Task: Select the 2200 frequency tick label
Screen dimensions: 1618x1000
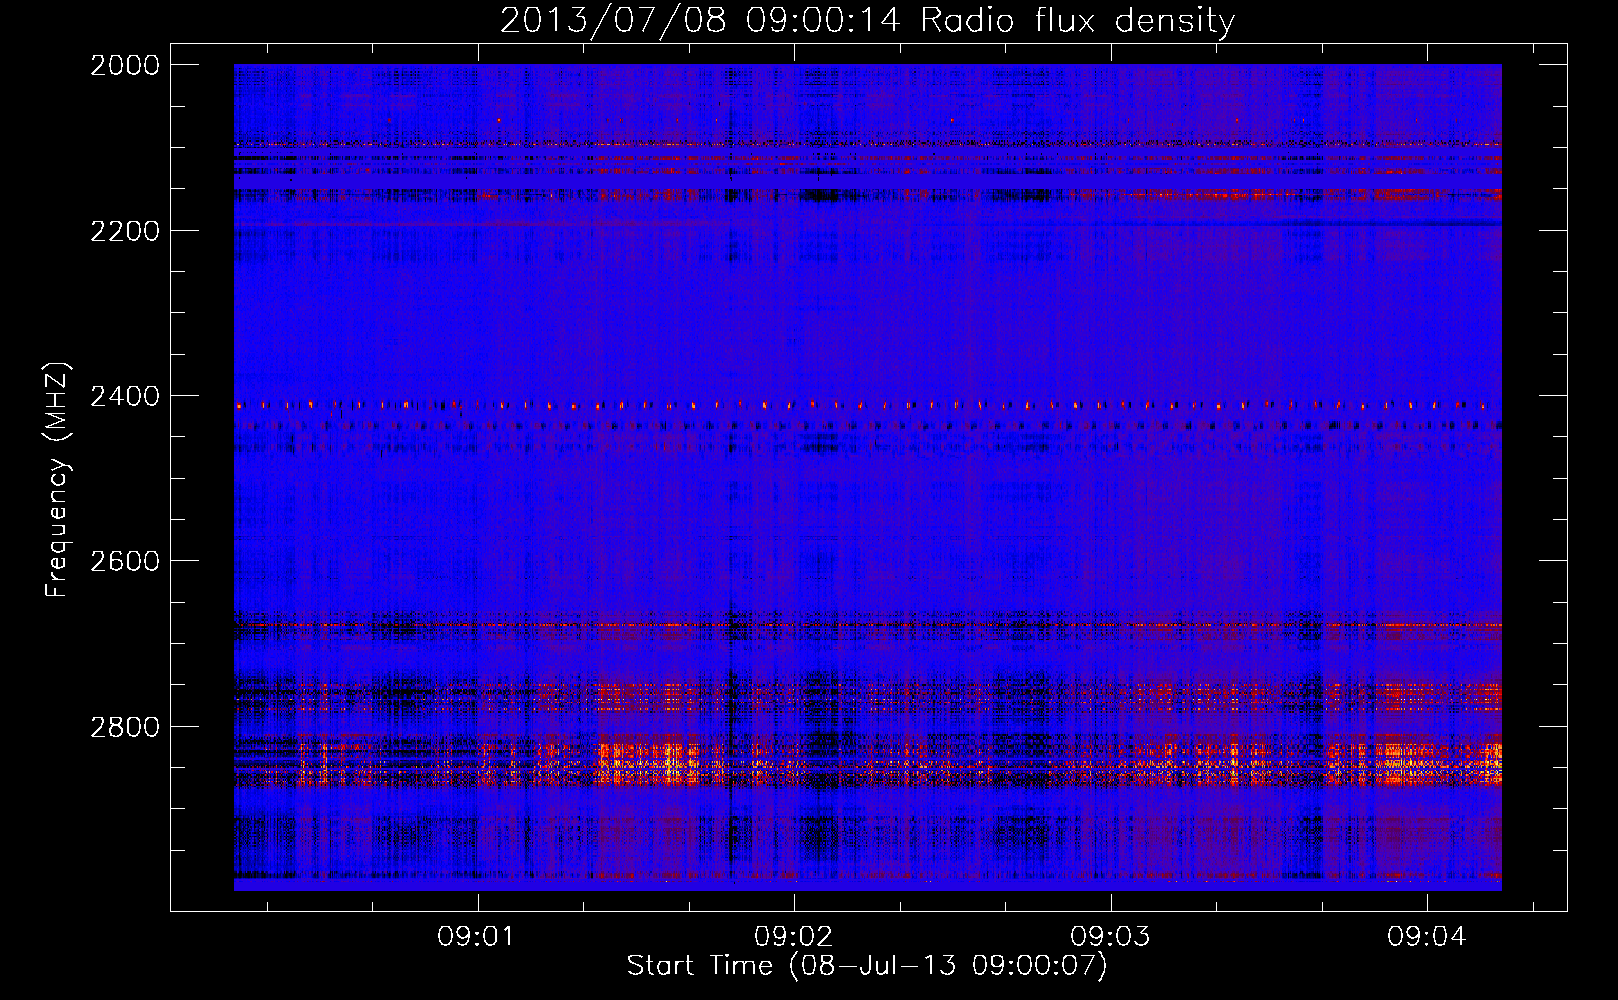Action: pyautogui.click(x=125, y=231)
